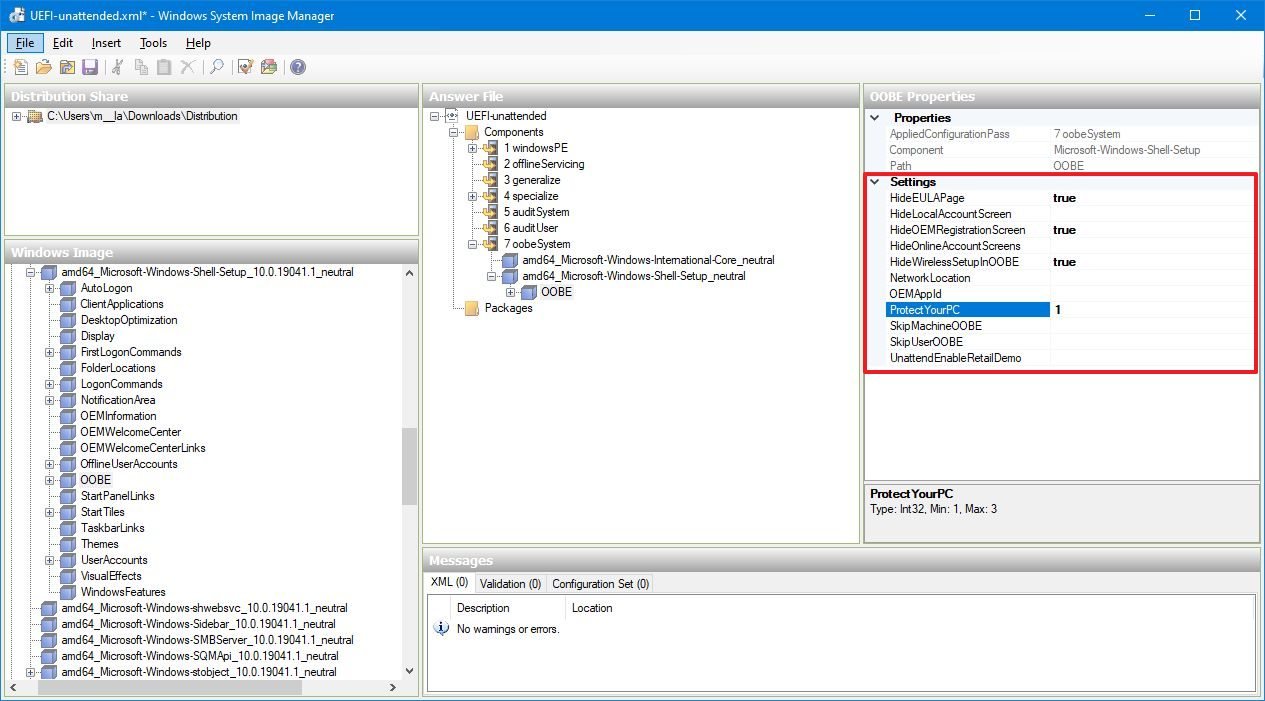1265x701 pixels.
Task: Switch to the Validation (0) tab
Action: [510, 584]
